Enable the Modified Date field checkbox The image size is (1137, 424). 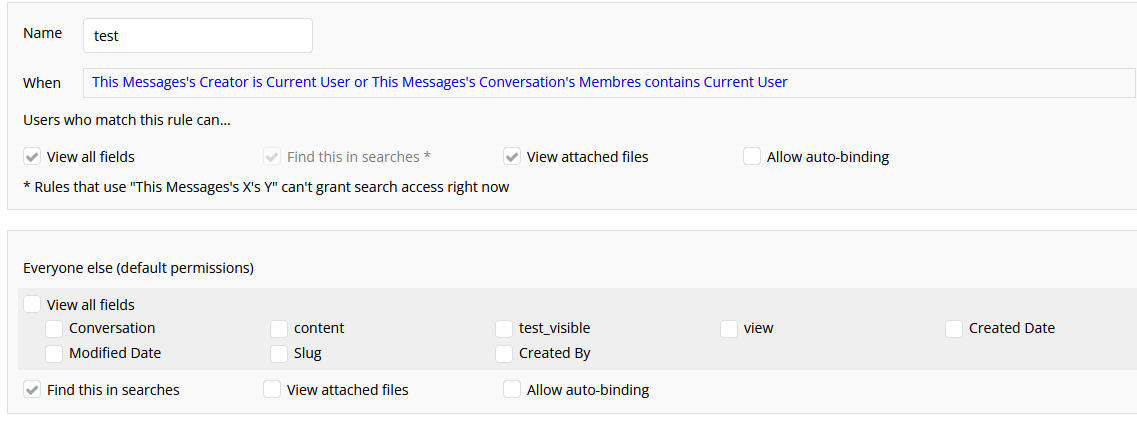pyautogui.click(x=54, y=353)
